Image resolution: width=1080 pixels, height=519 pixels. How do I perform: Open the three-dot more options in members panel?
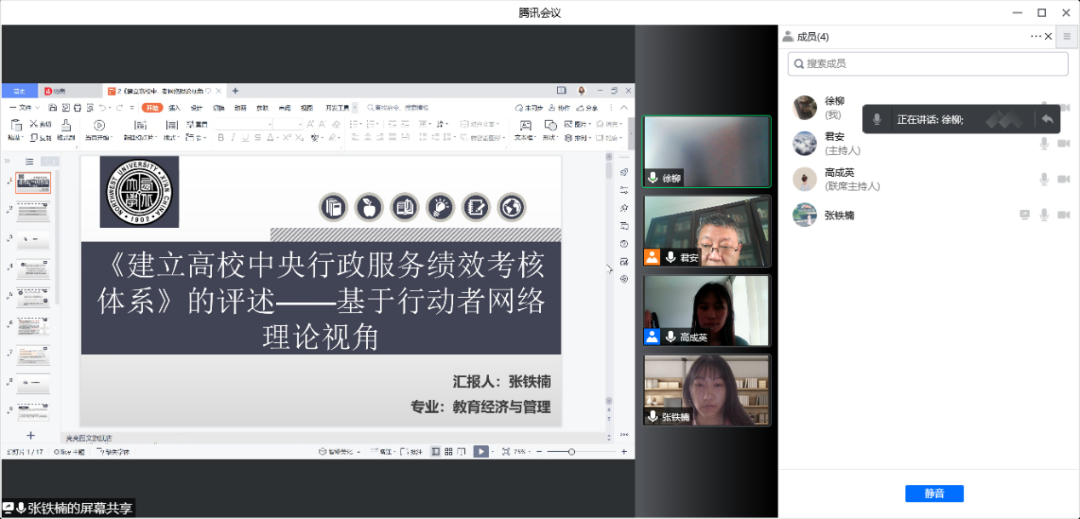[1036, 37]
